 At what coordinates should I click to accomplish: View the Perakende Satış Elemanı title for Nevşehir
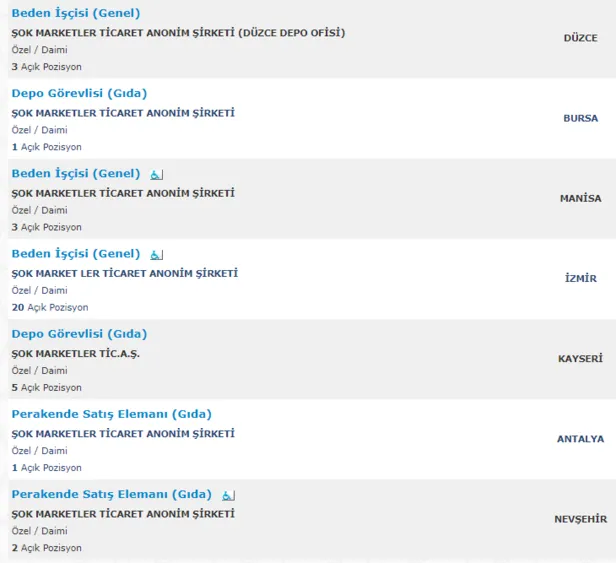[x=111, y=494]
